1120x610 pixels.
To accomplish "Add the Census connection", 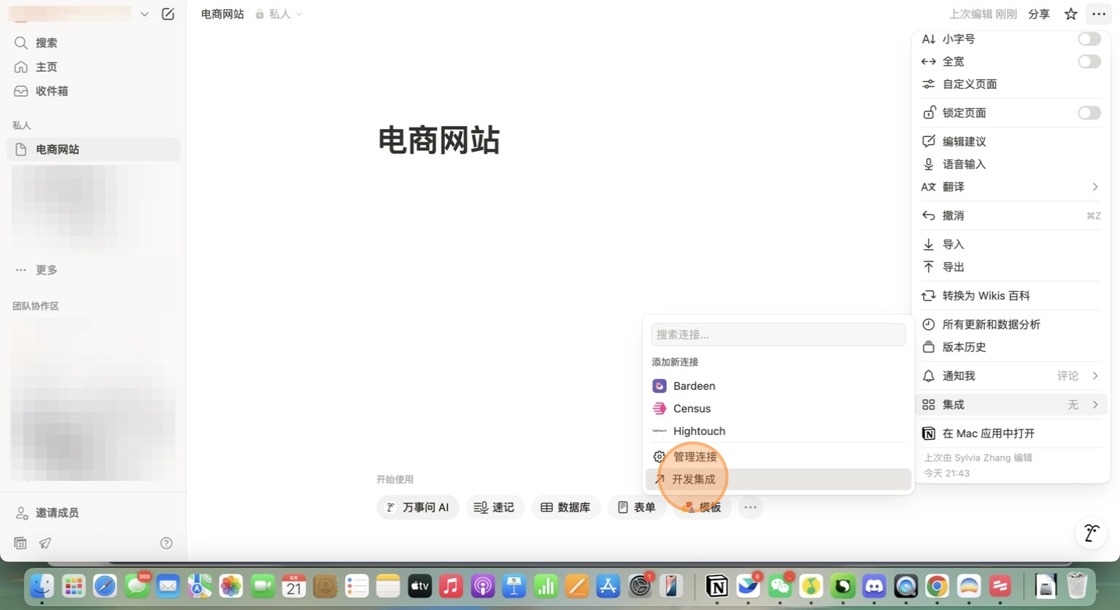I will (x=778, y=409).
